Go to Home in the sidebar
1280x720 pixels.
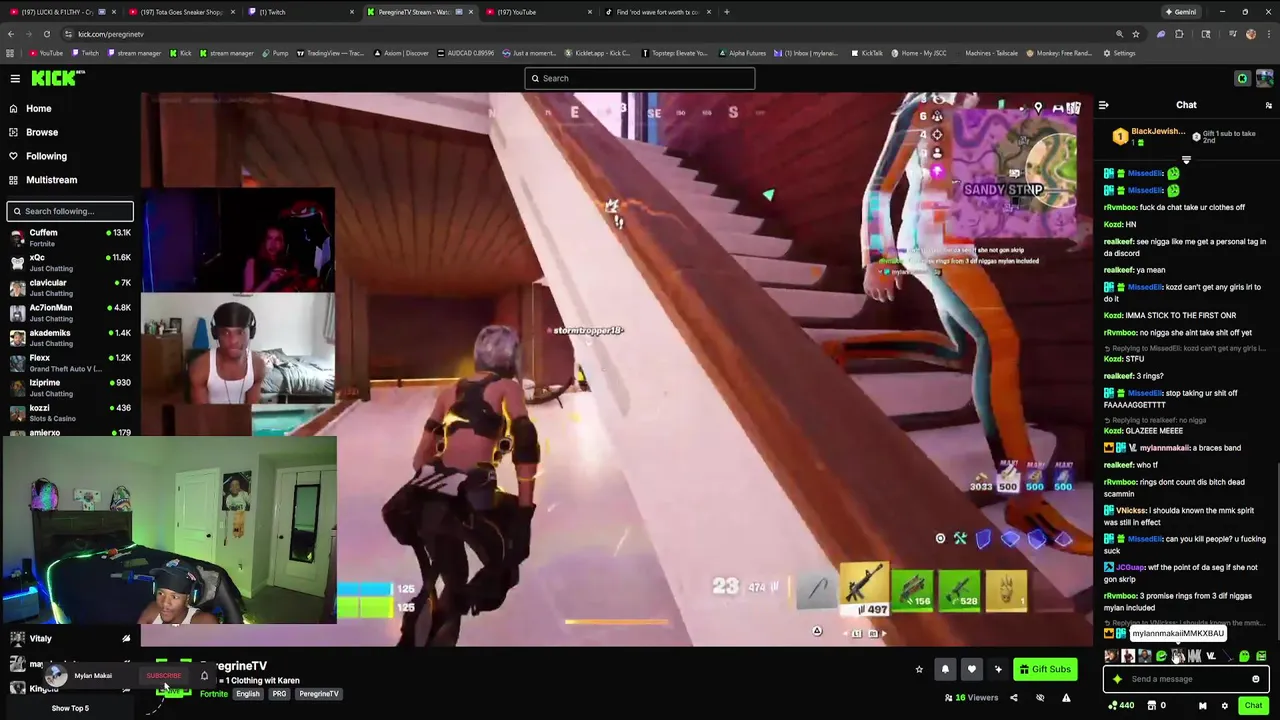[38, 108]
